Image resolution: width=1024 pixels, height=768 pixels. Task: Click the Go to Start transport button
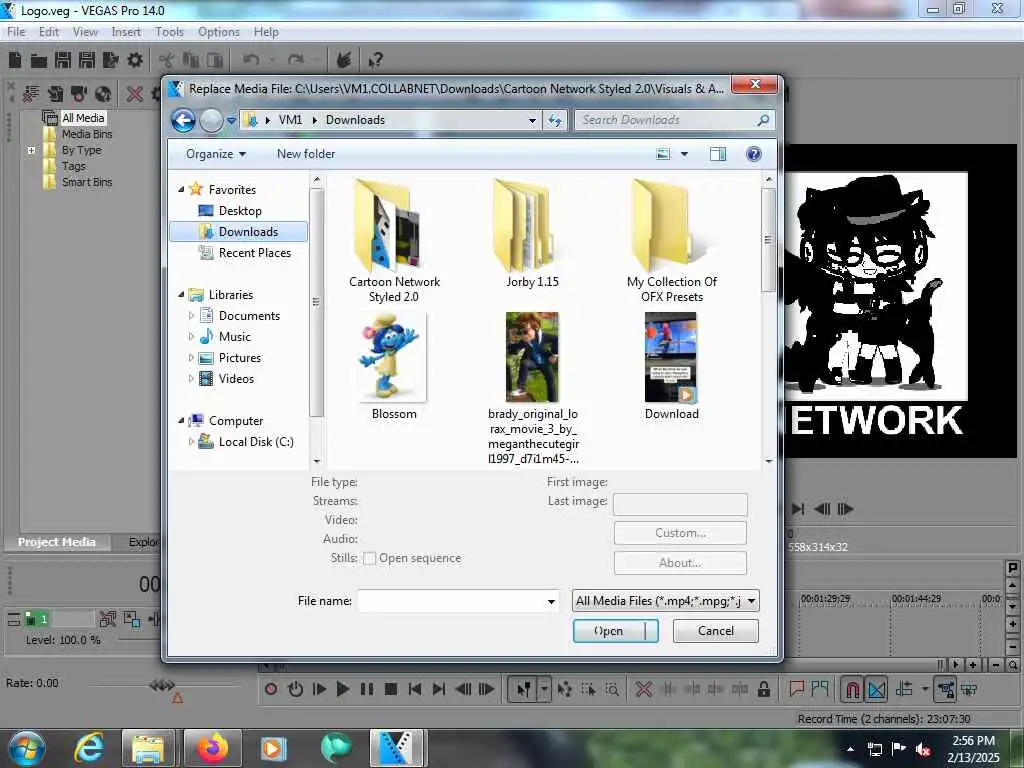415,689
